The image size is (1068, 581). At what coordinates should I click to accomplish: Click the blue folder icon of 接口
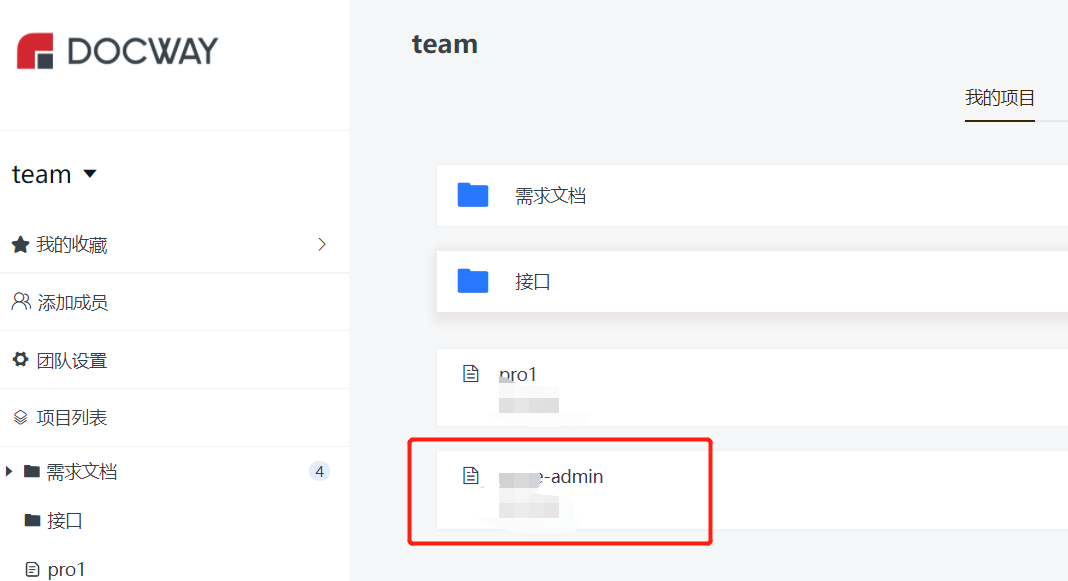472,281
